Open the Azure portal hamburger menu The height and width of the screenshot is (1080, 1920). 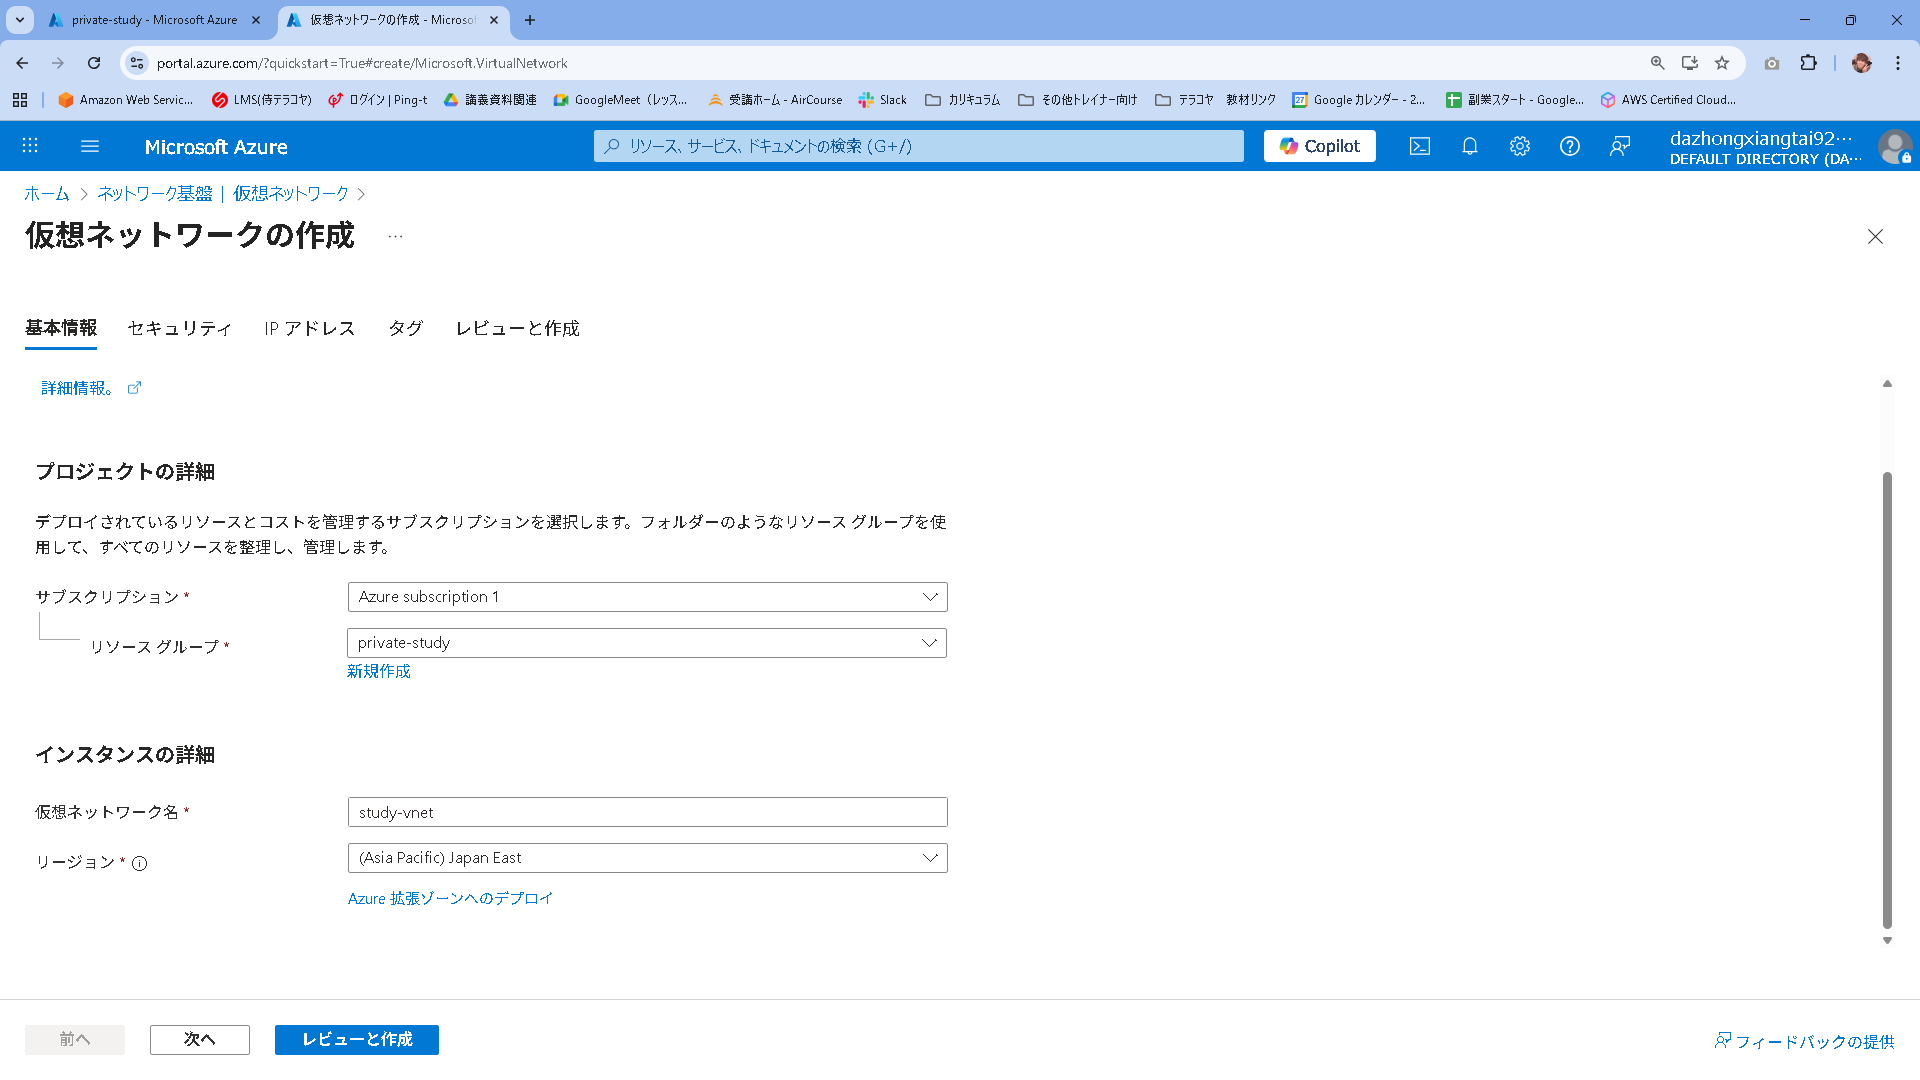pyautogui.click(x=90, y=146)
